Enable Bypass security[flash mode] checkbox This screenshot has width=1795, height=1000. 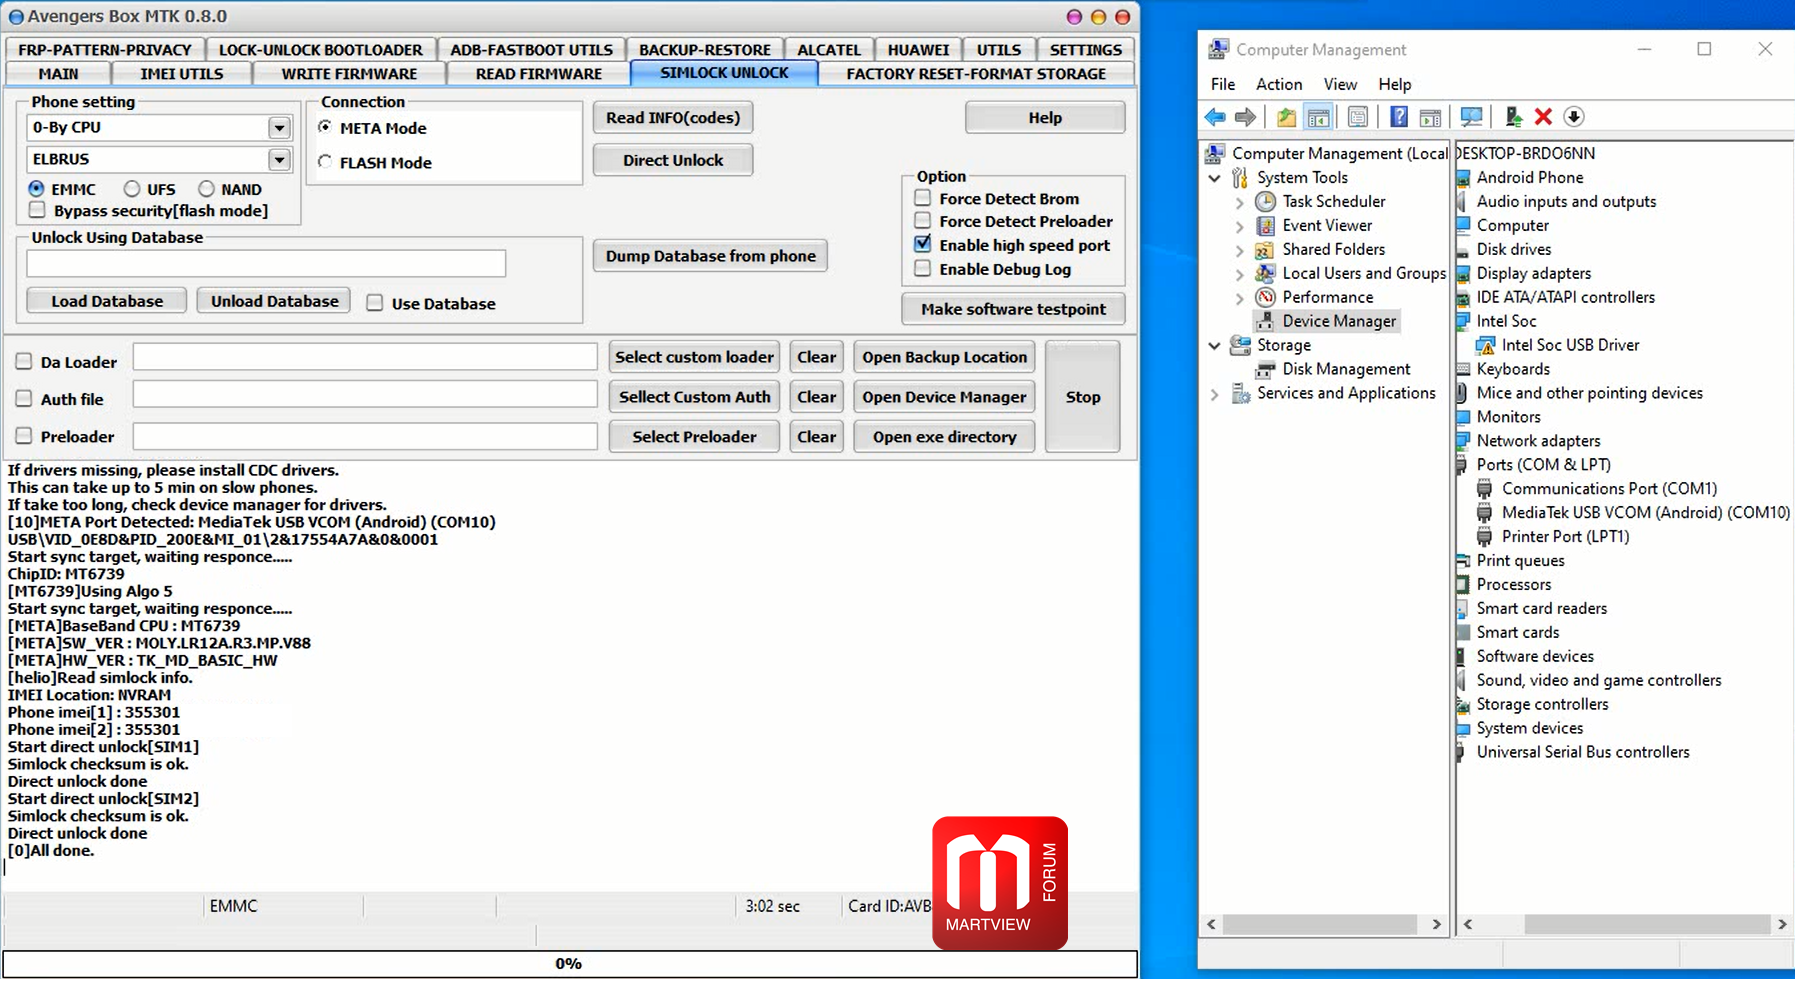38,210
